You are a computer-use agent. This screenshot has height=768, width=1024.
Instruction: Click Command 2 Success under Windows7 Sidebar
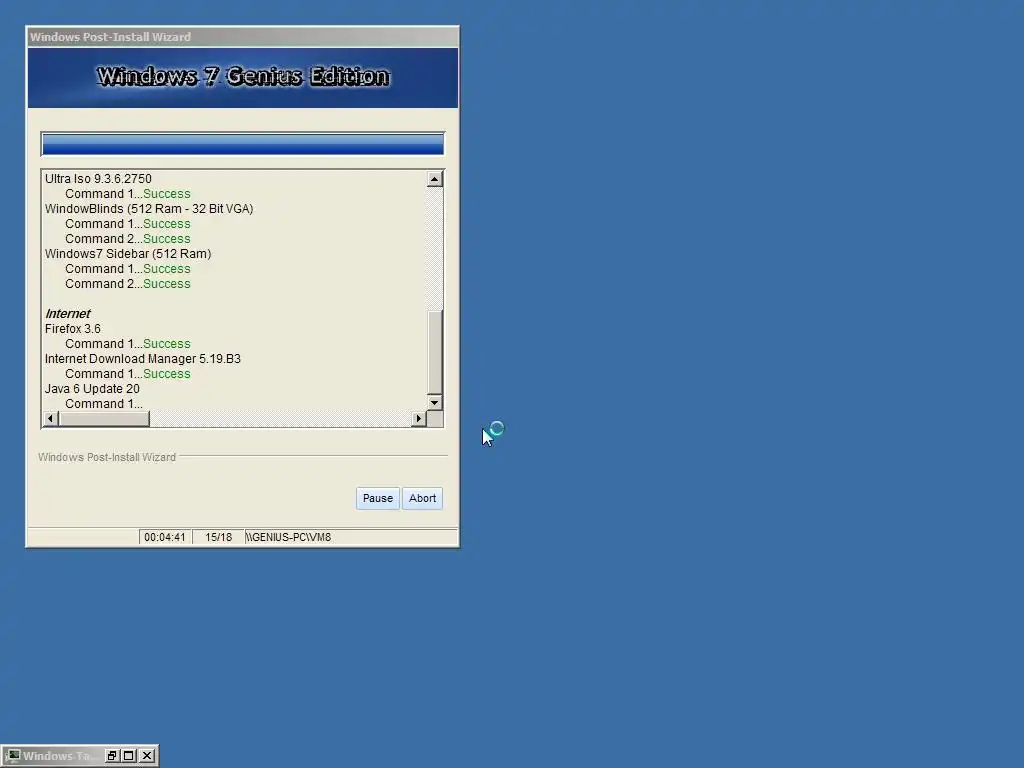tap(128, 284)
